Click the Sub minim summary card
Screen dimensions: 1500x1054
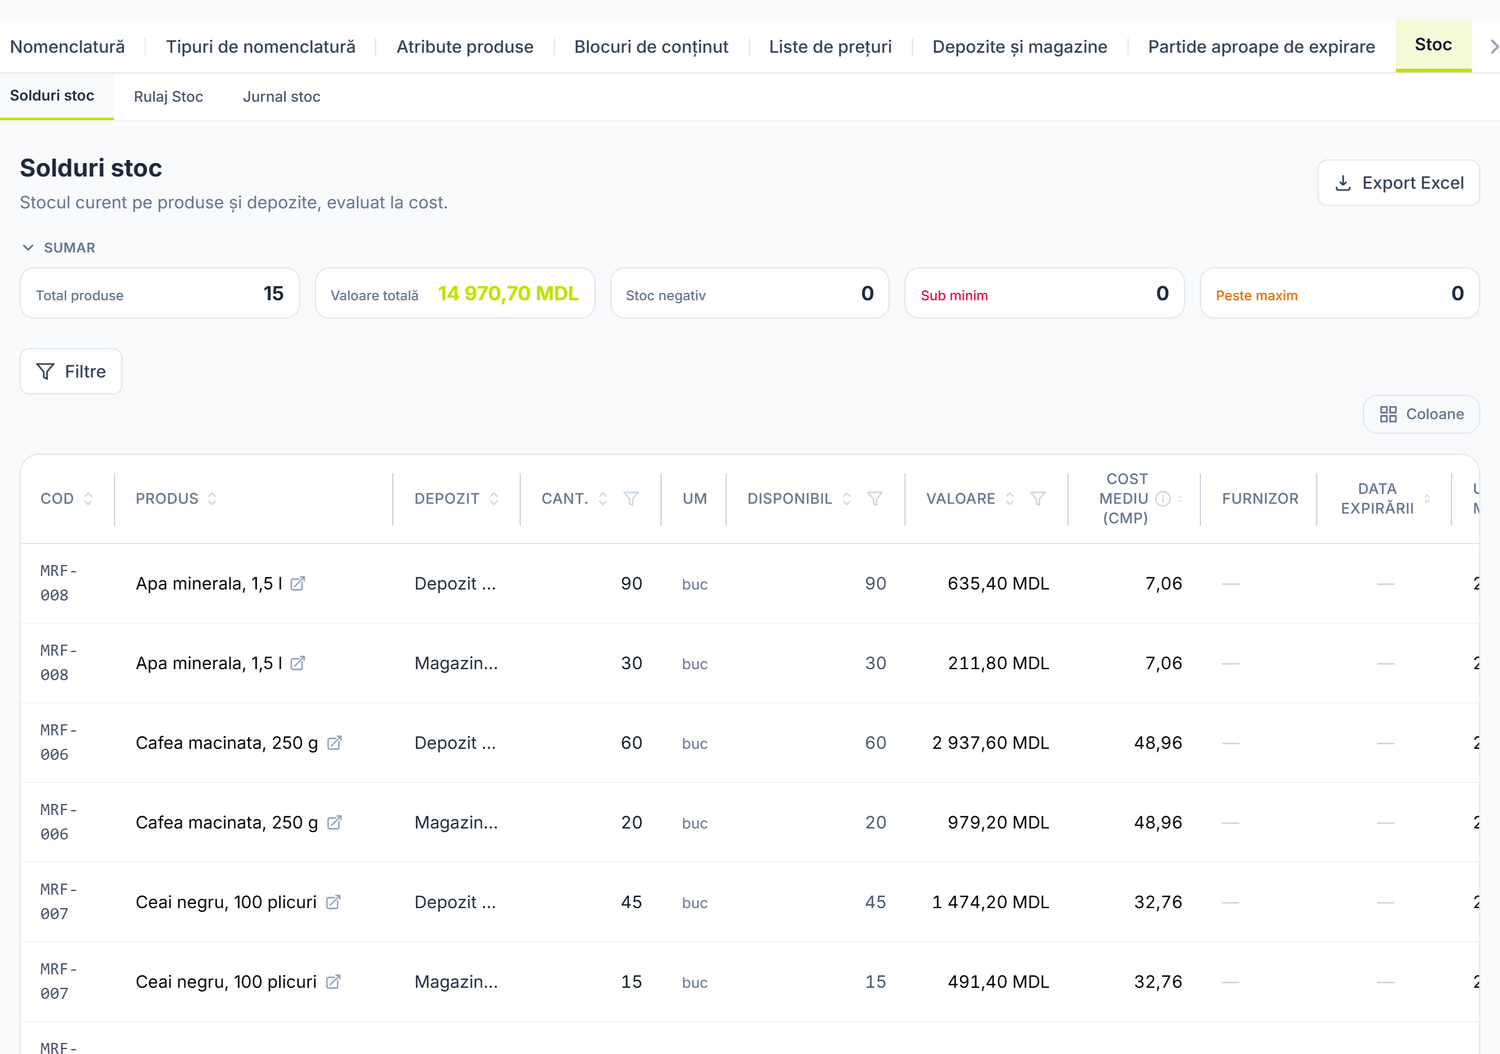[1044, 294]
